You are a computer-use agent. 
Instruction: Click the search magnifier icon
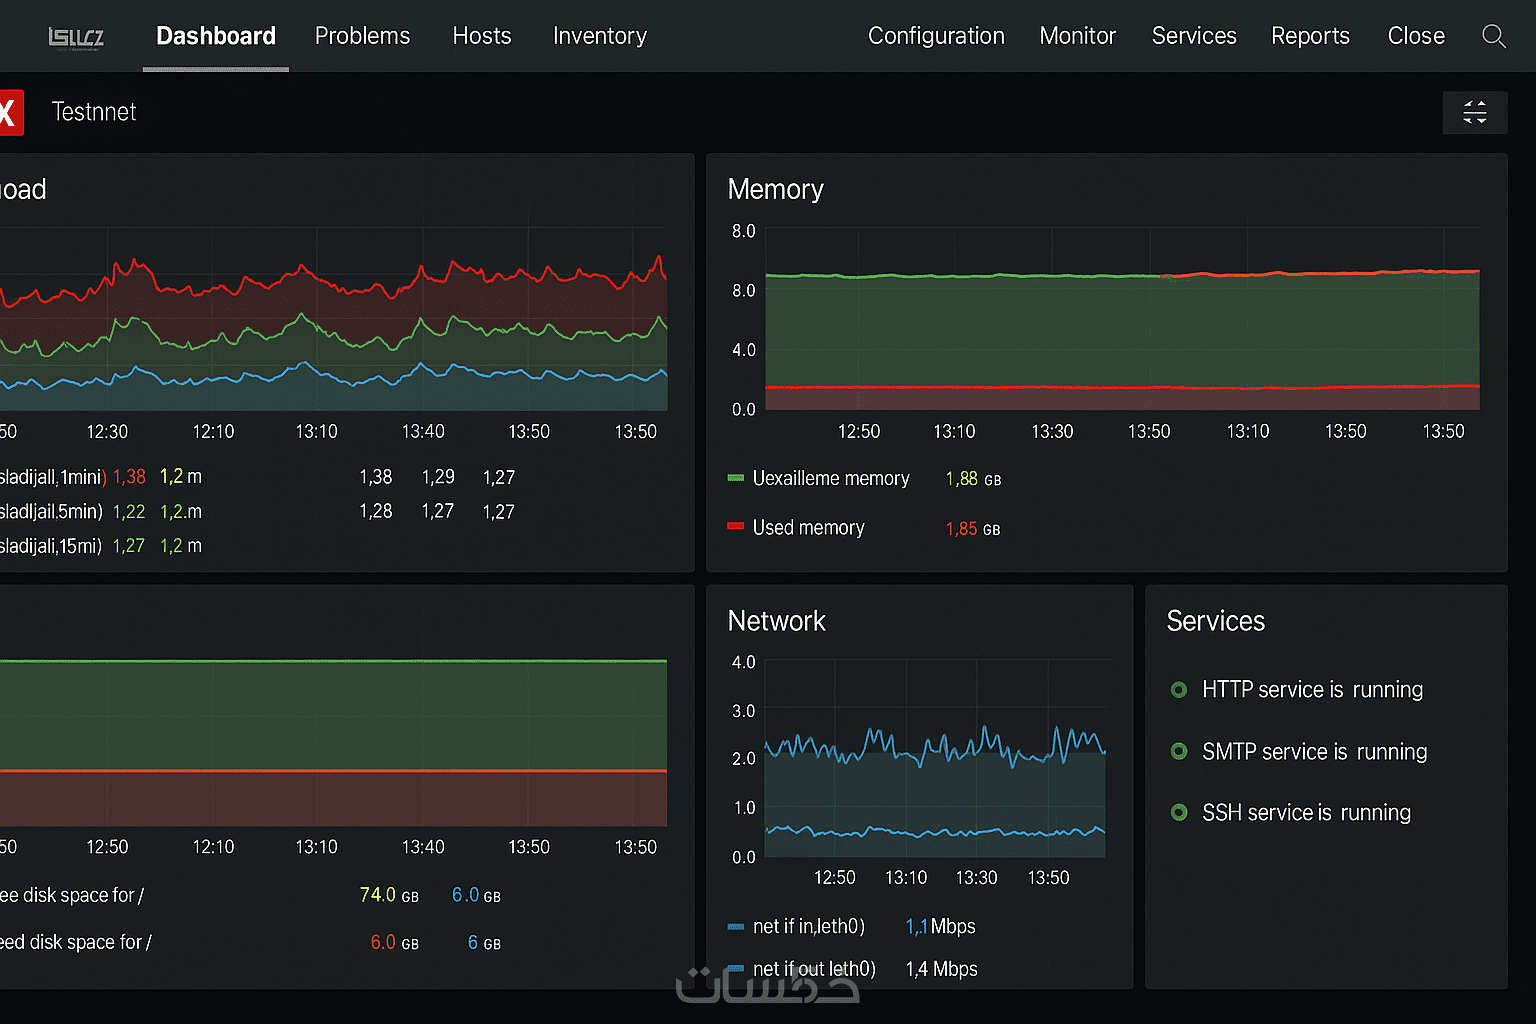tap(1493, 37)
